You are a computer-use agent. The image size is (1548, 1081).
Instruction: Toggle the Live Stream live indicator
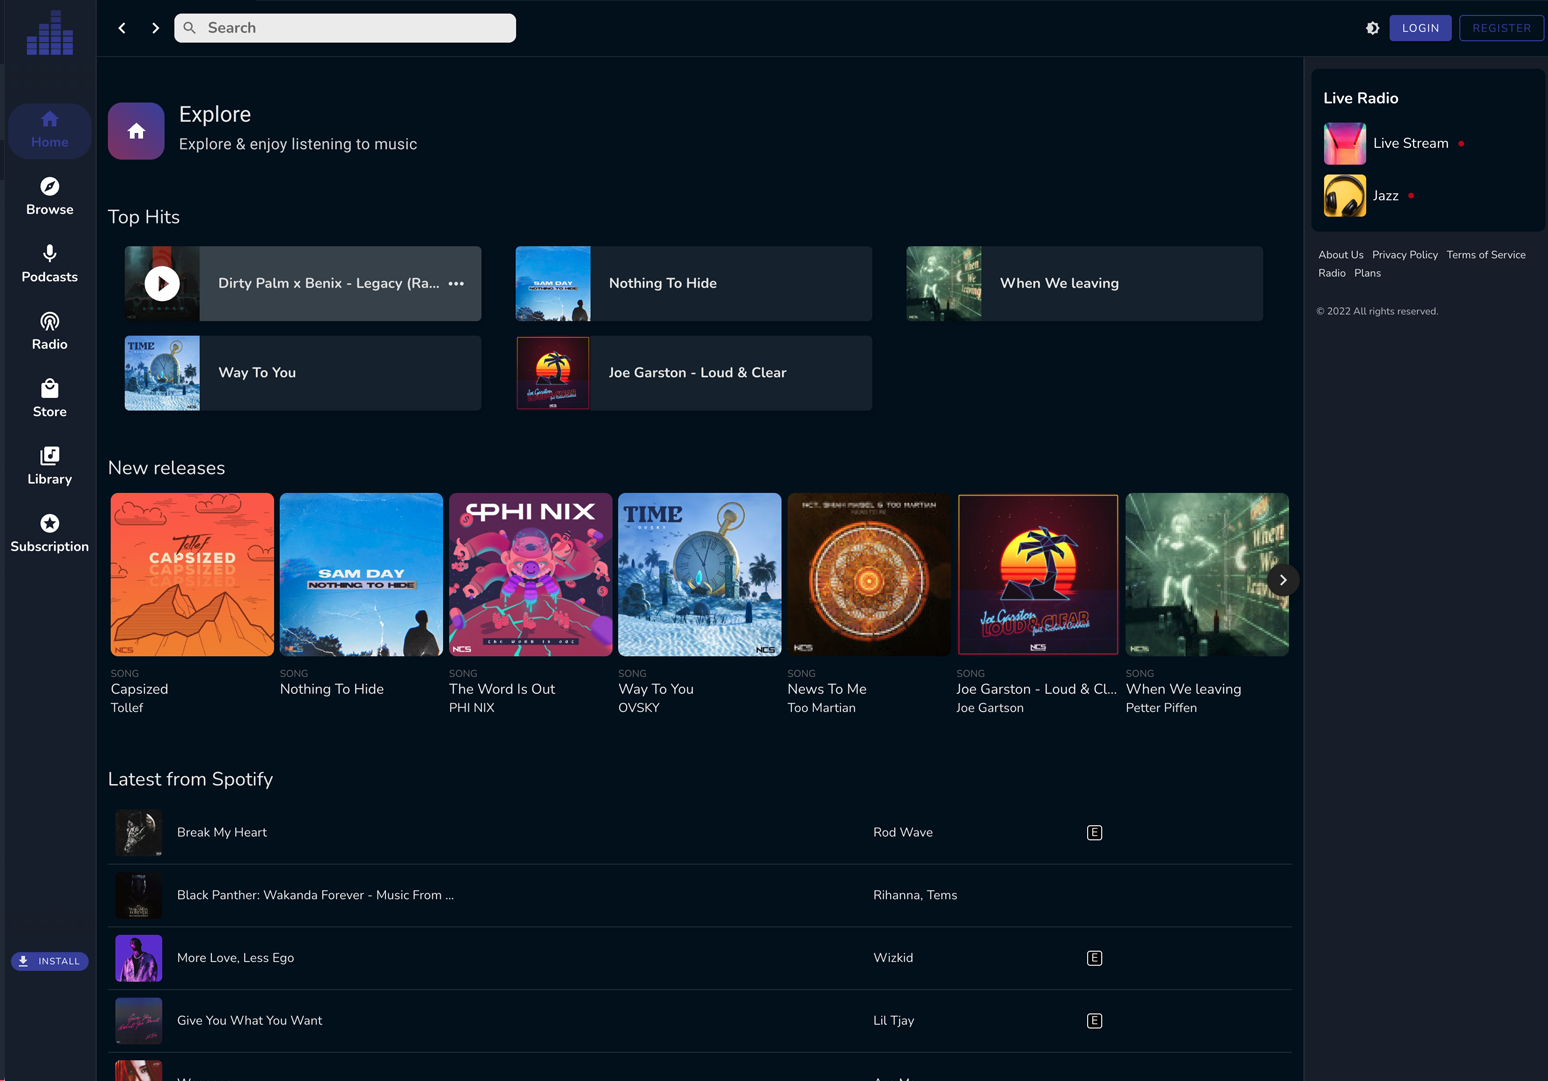point(1462,143)
